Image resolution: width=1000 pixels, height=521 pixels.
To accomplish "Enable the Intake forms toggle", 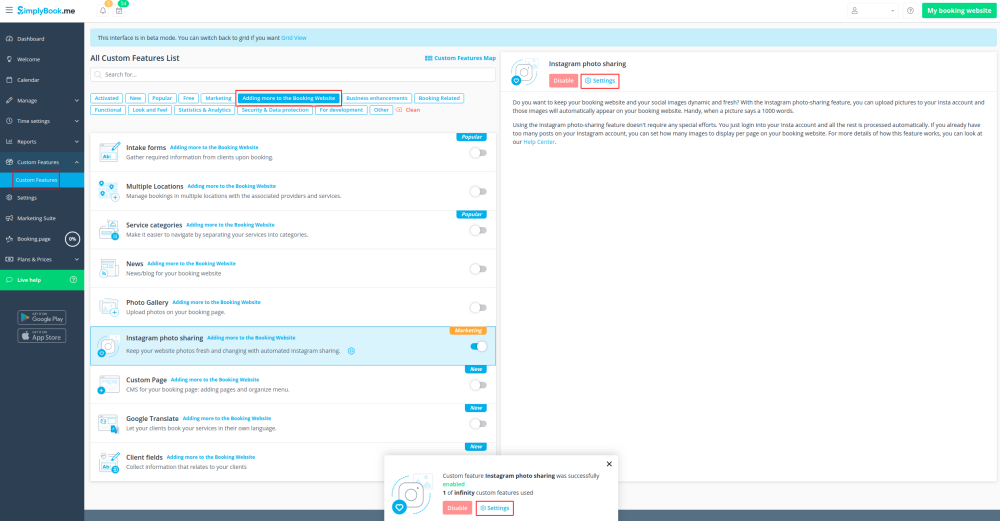I will pyautogui.click(x=478, y=153).
